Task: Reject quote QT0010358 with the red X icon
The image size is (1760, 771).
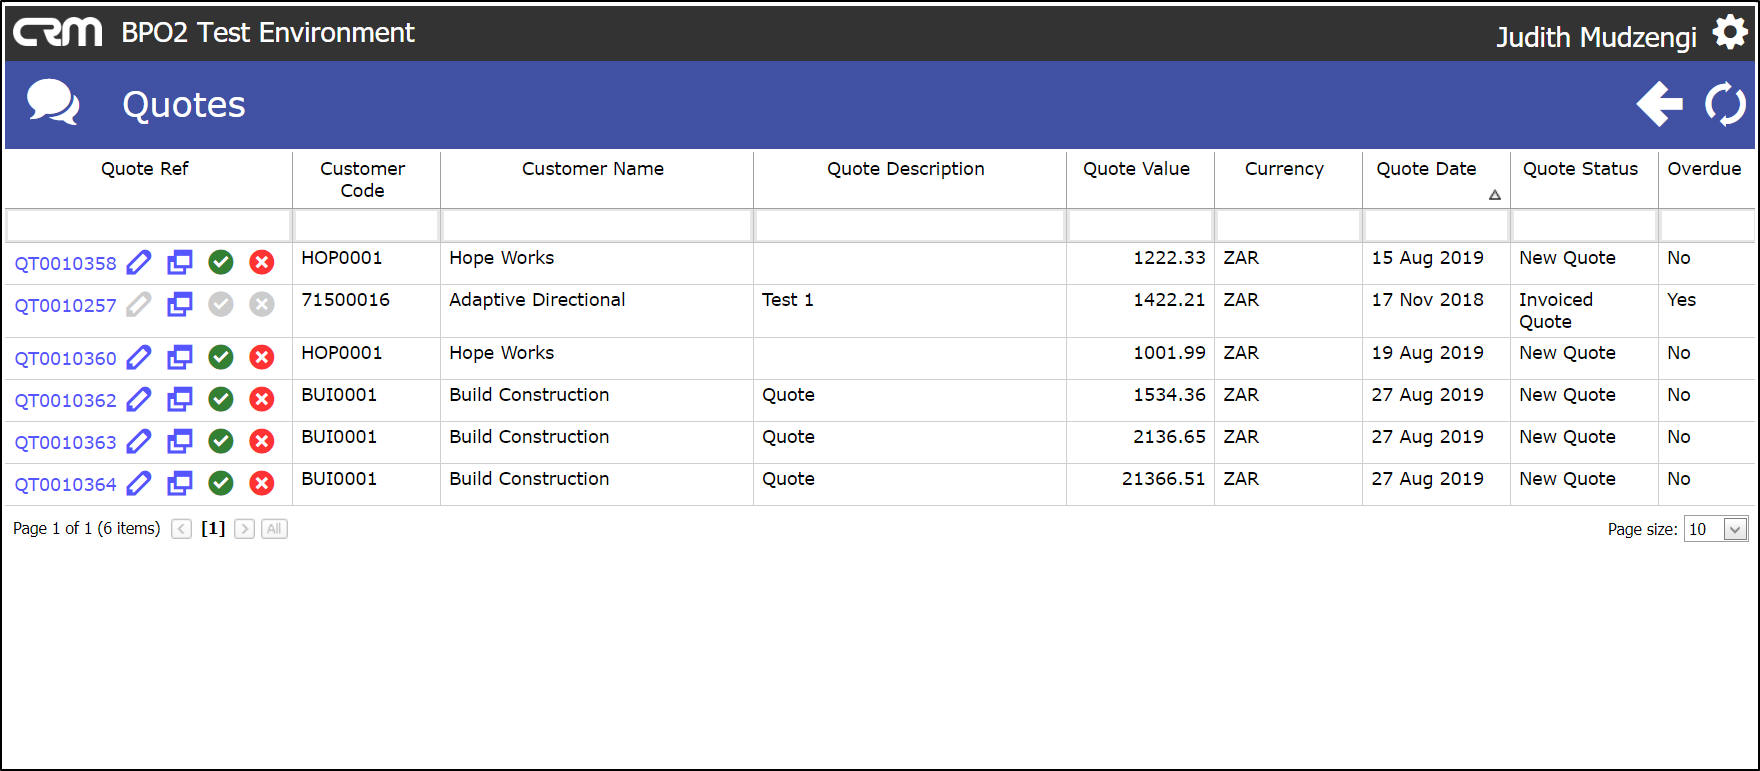Action: (x=262, y=263)
